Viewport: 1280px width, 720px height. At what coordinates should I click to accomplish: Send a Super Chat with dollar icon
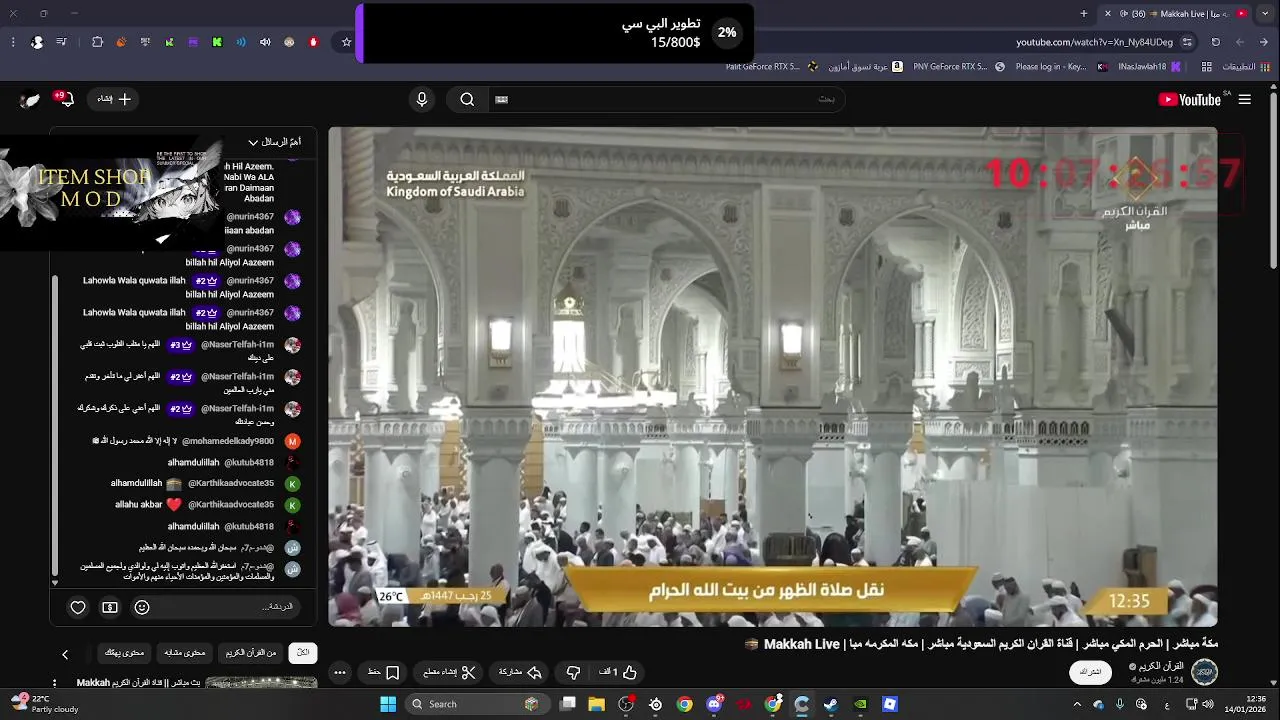tap(110, 607)
